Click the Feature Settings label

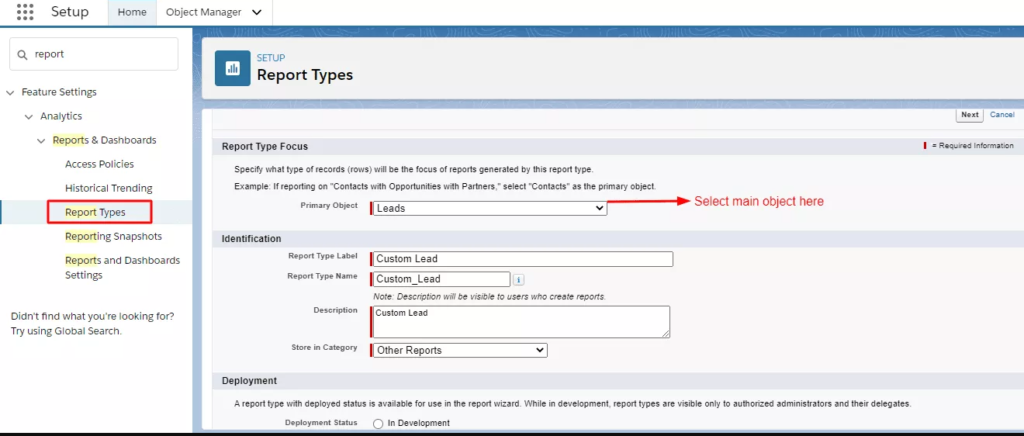pos(59,93)
